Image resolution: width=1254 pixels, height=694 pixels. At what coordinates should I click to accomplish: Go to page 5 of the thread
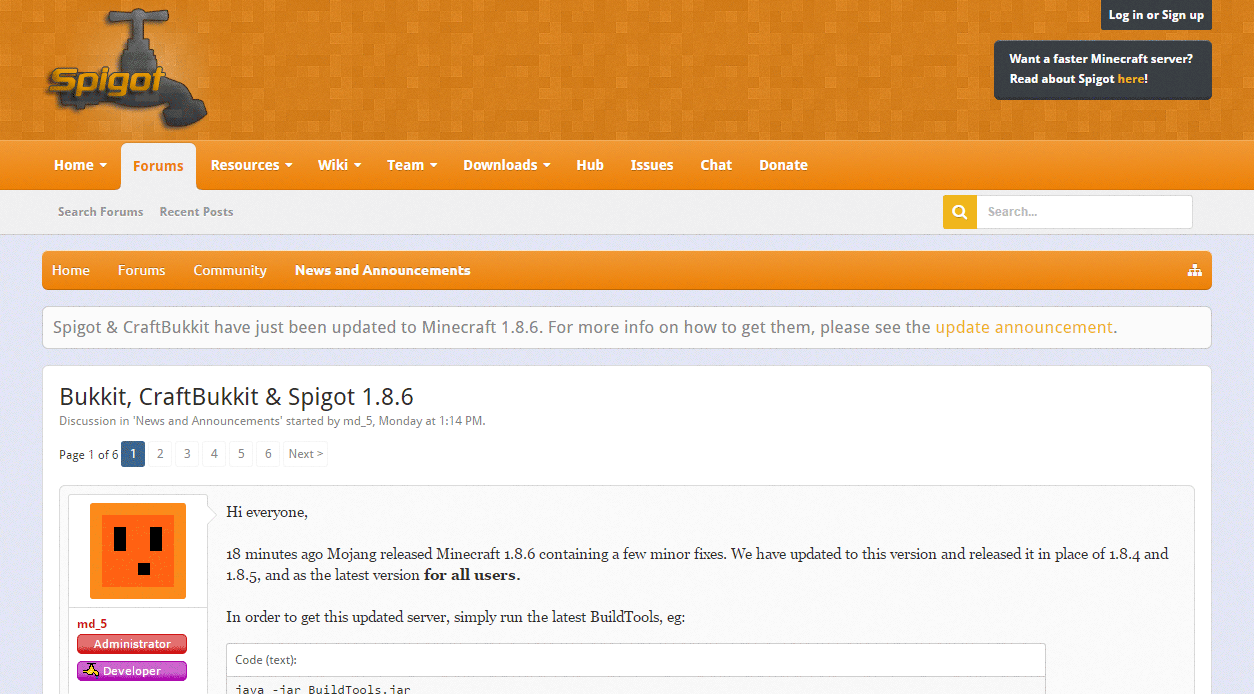point(241,454)
